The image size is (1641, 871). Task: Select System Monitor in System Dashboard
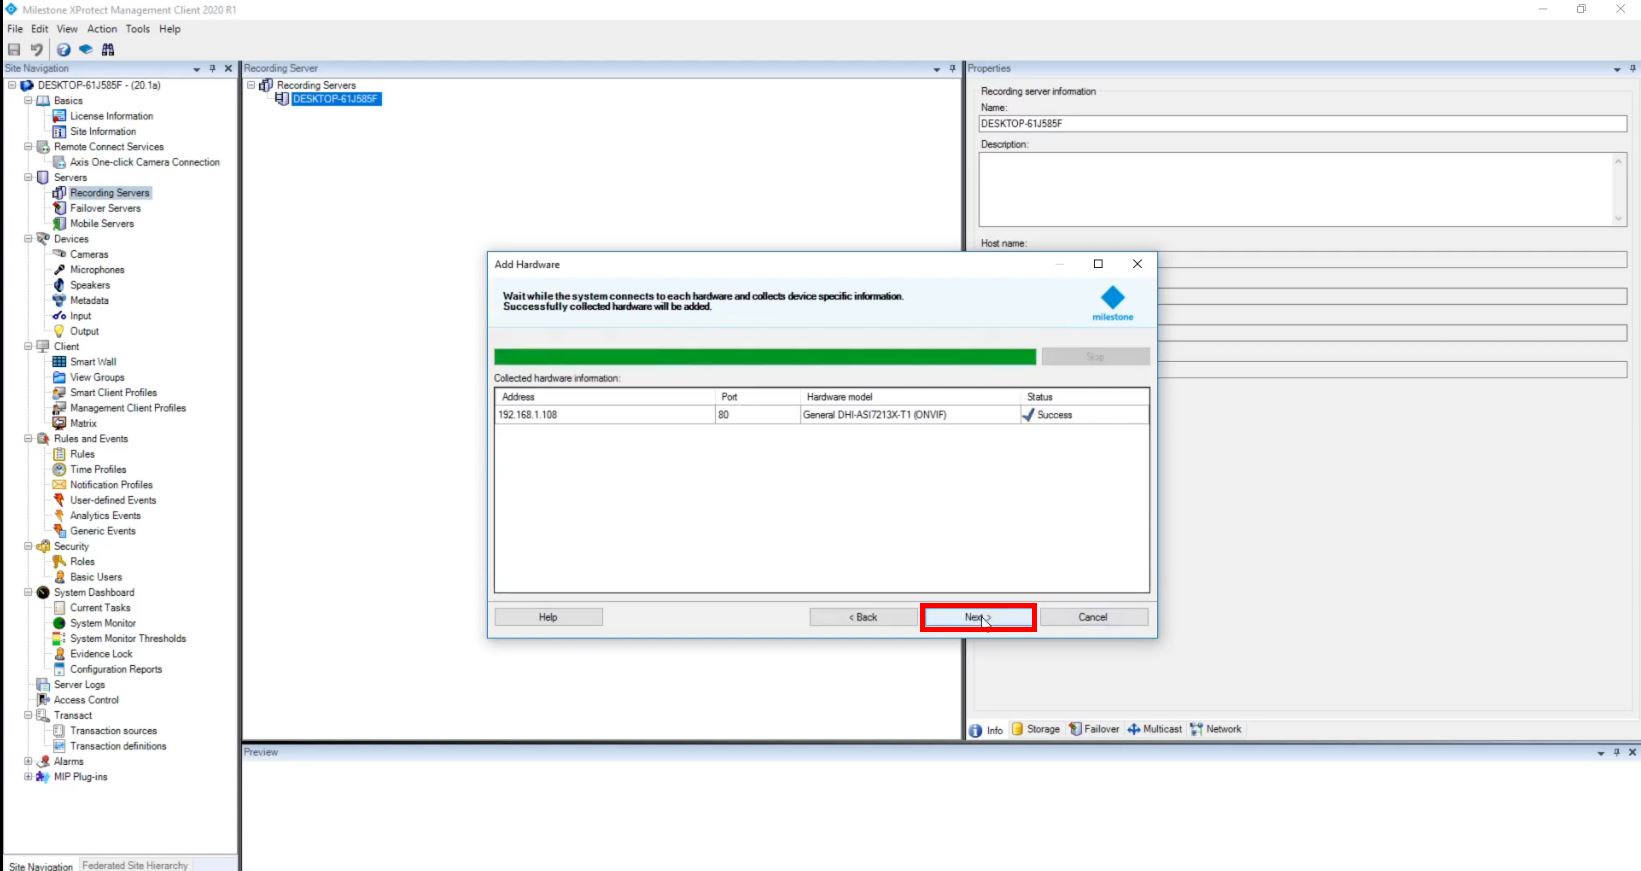[103, 623]
